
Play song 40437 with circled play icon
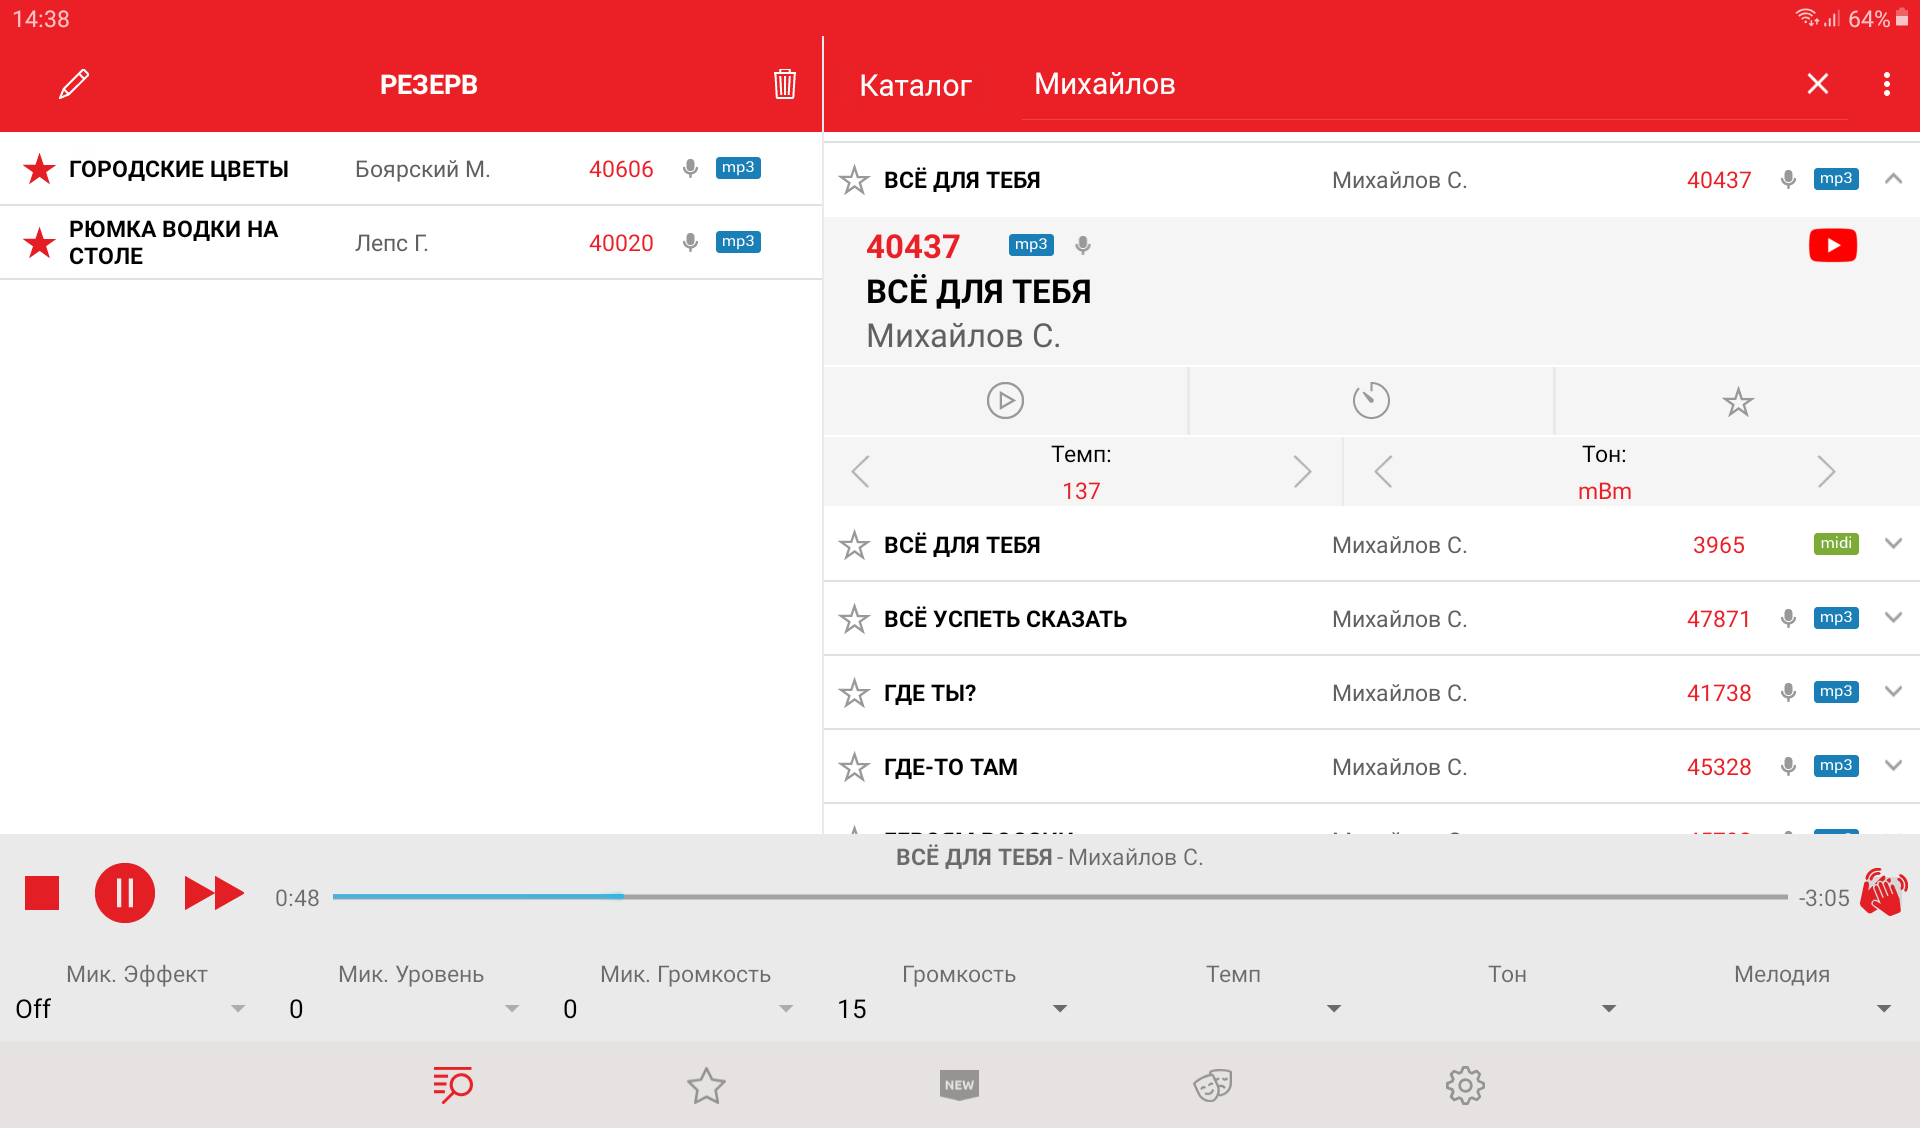coord(1005,400)
